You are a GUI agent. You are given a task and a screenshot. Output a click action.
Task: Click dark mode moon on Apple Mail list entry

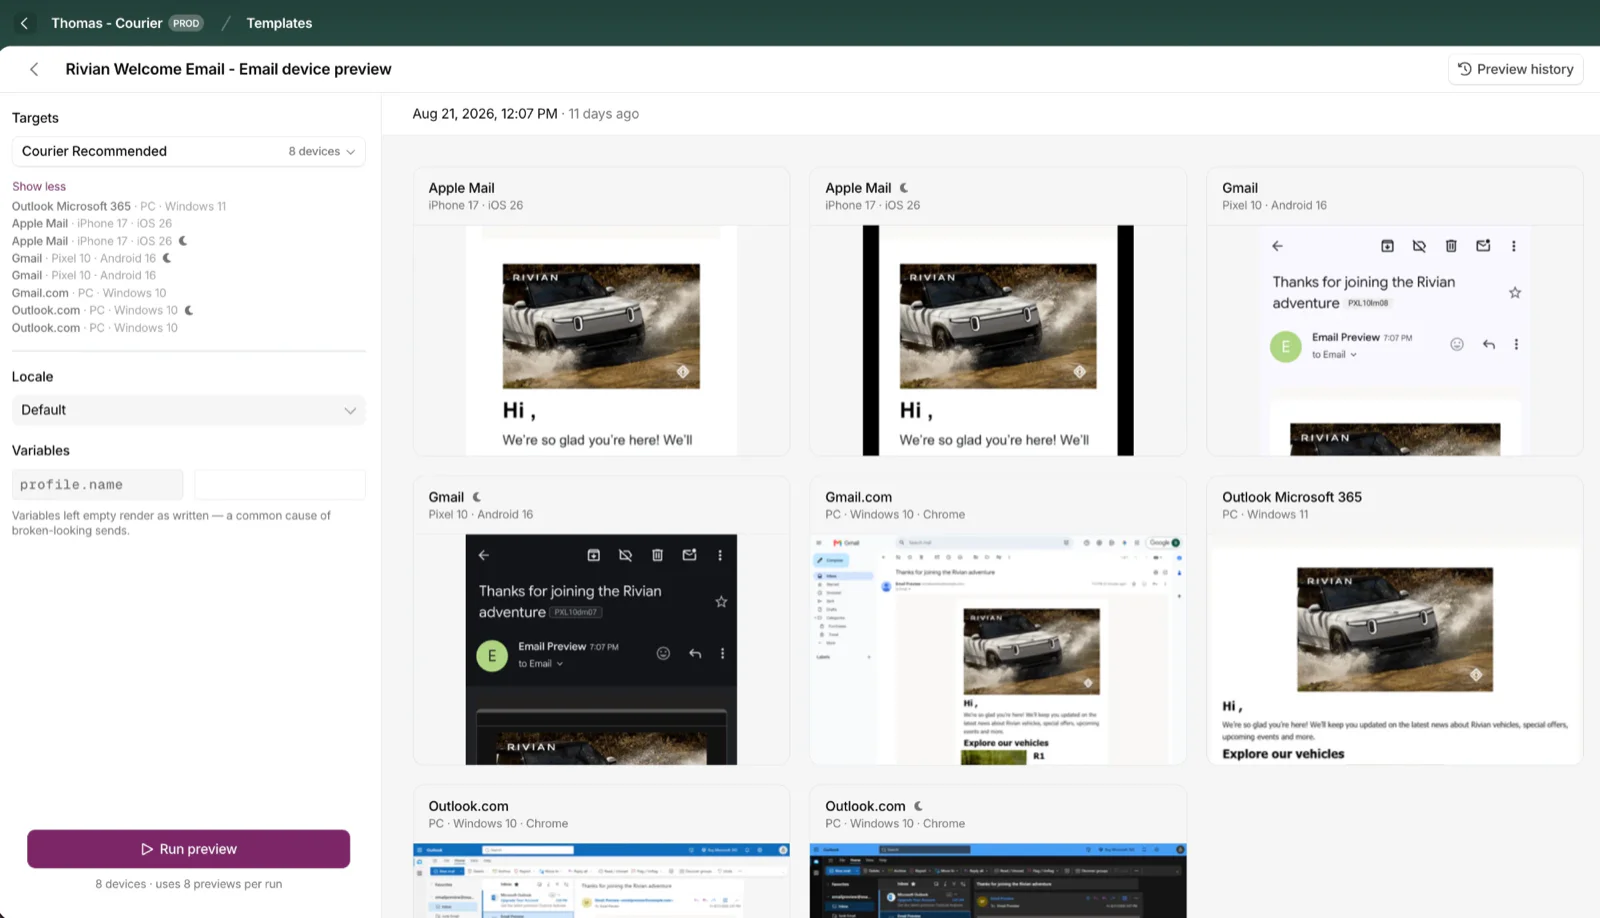pos(183,241)
